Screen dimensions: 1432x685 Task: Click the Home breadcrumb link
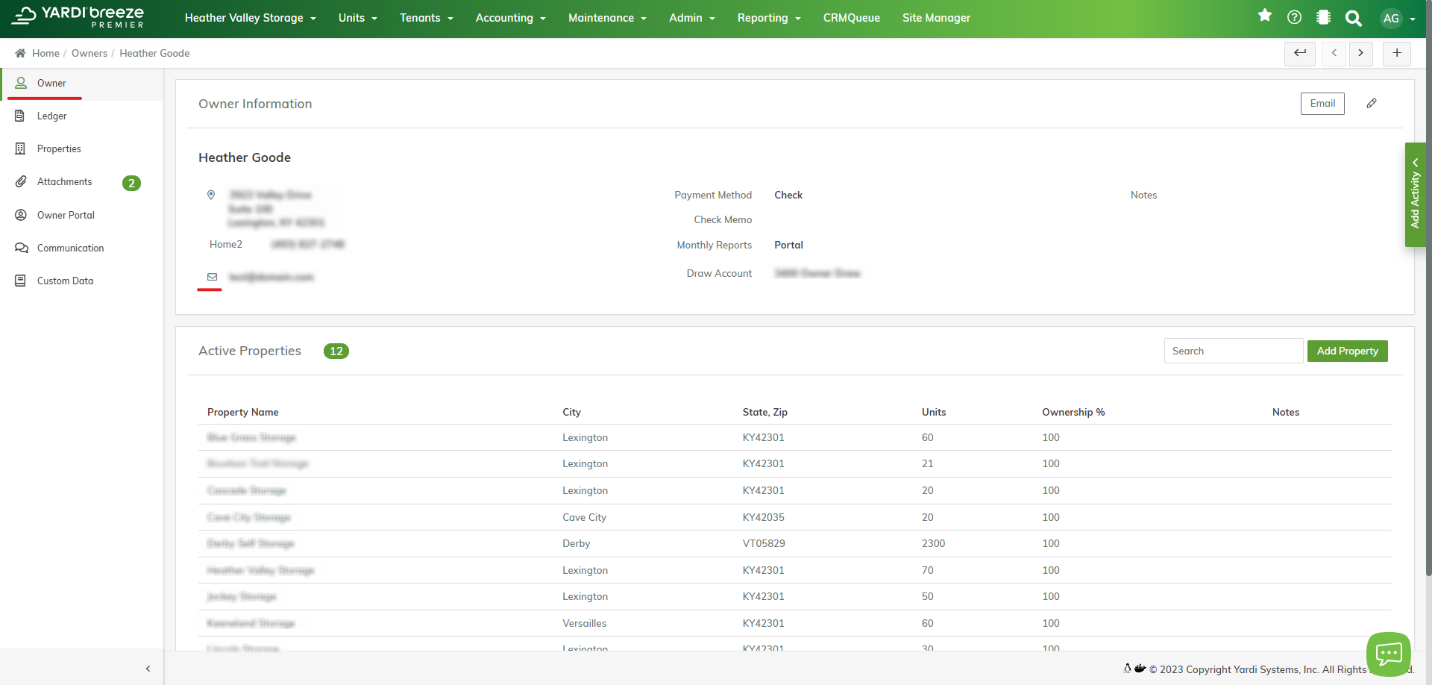coord(45,53)
